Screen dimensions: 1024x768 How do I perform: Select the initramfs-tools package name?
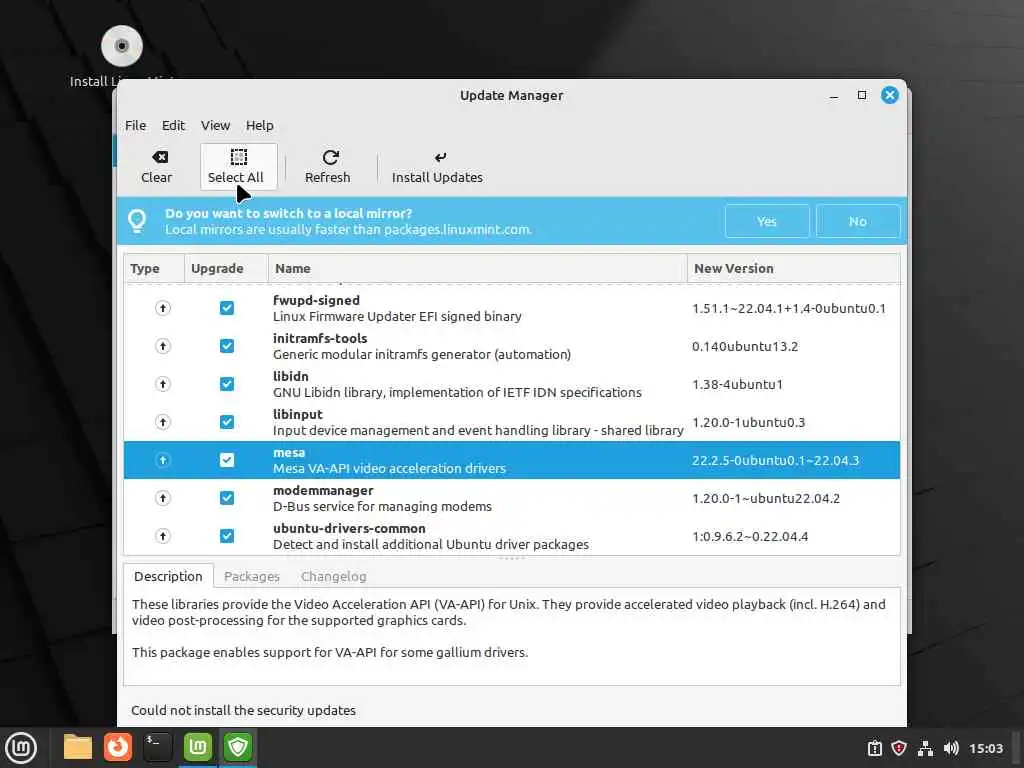pyautogui.click(x=320, y=338)
